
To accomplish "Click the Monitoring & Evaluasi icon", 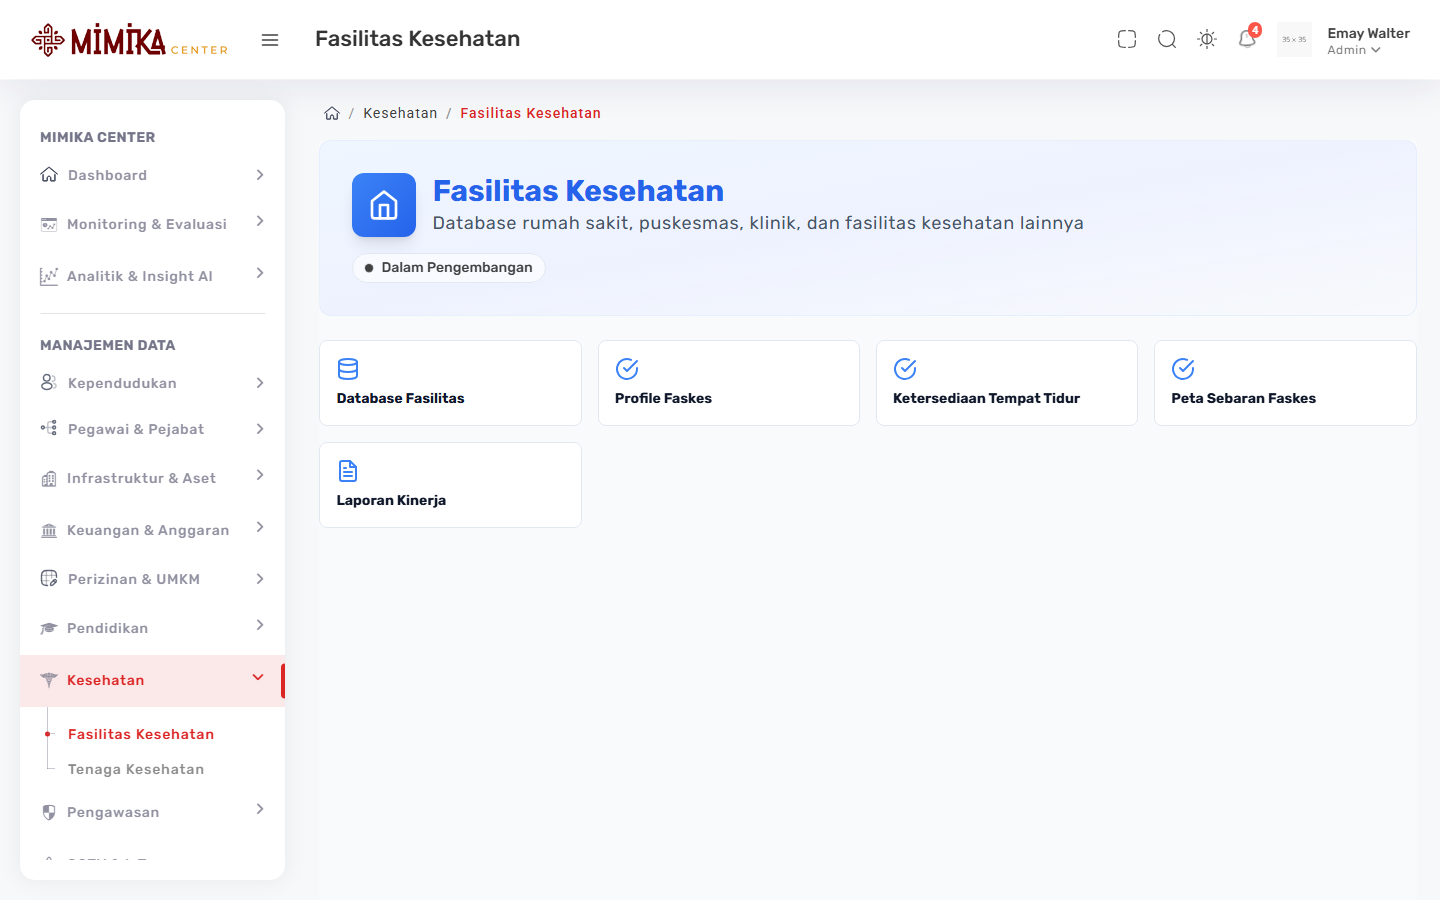I will [x=49, y=224].
